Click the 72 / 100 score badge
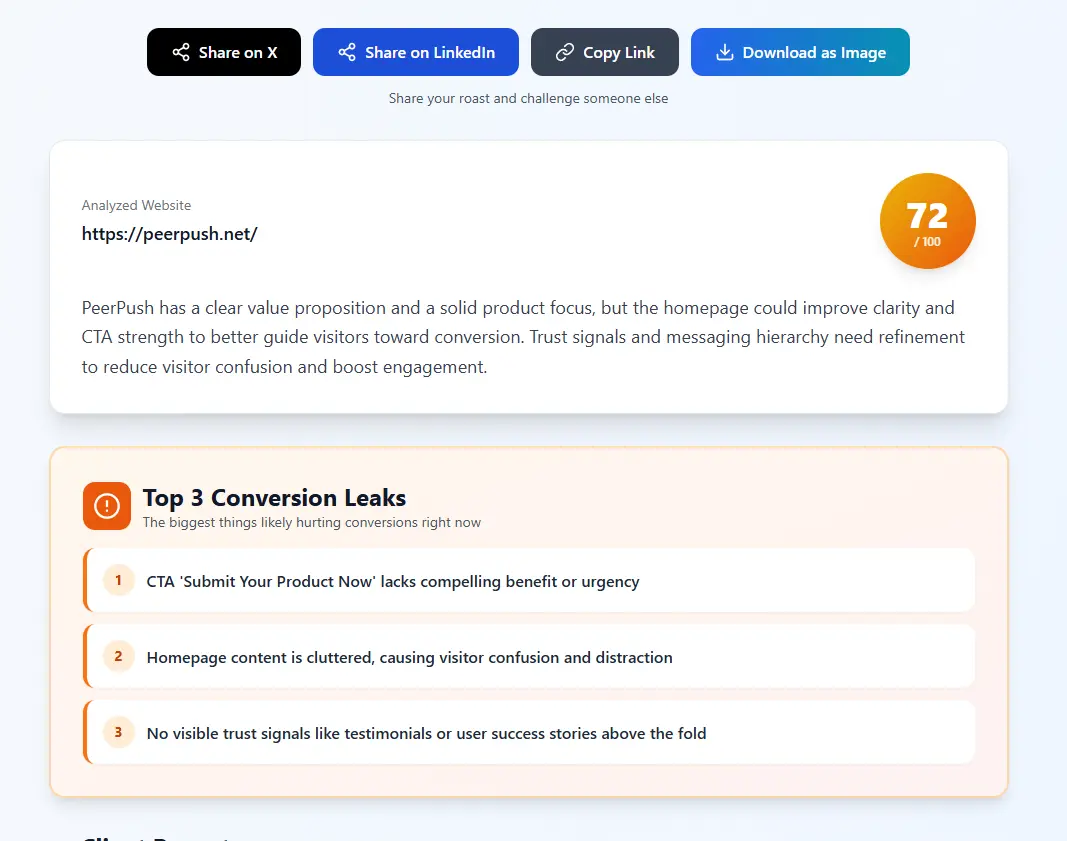Image resolution: width=1067 pixels, height=841 pixels. coord(928,221)
